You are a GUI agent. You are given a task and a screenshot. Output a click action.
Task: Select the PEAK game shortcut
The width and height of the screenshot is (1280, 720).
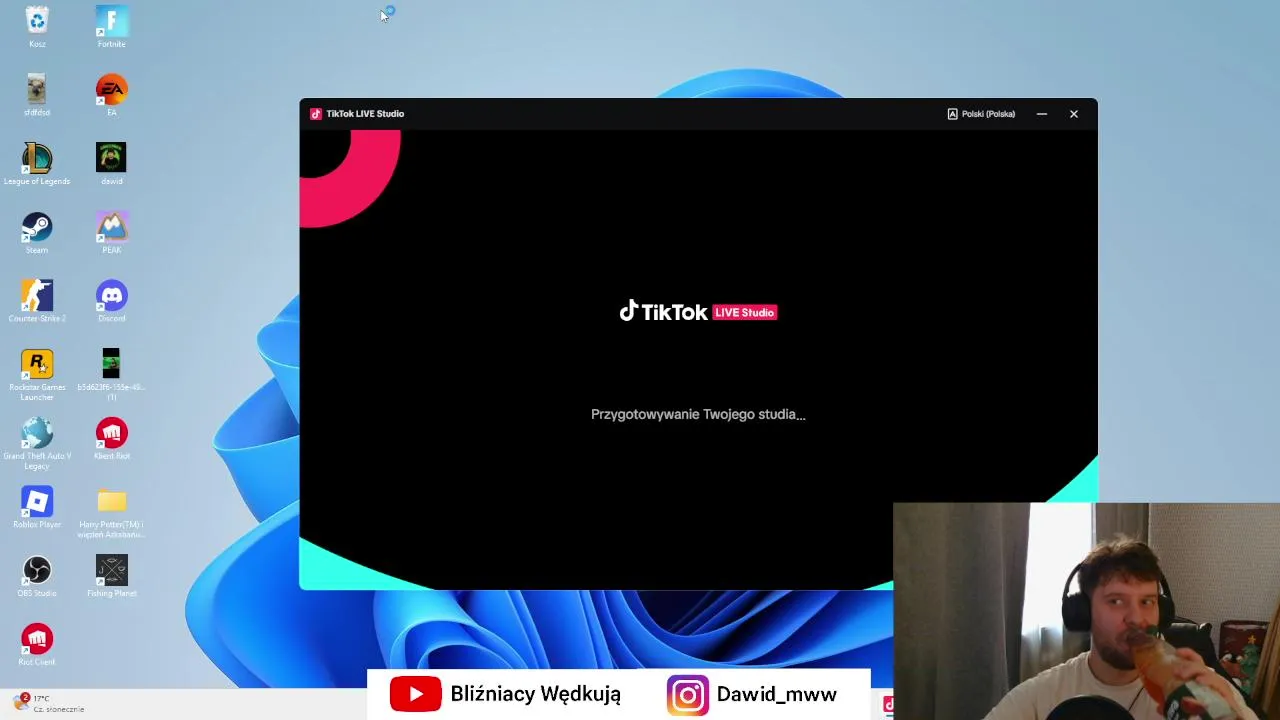[111, 233]
